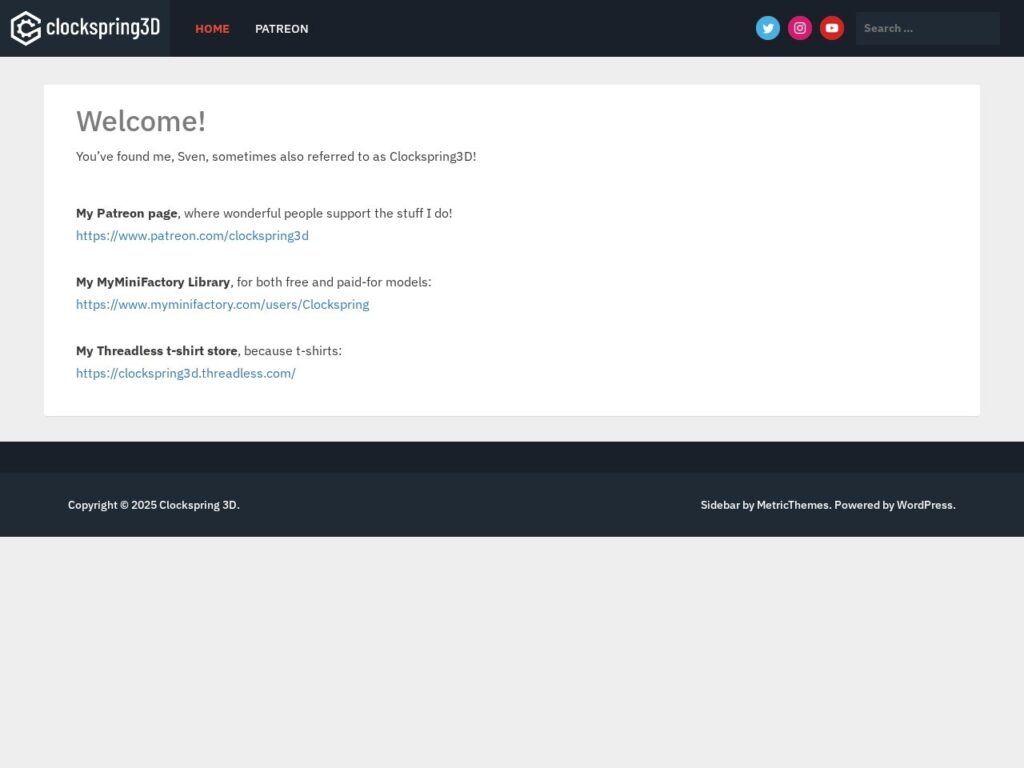Open the Instagram social icon
1024x768 pixels.
800,28
